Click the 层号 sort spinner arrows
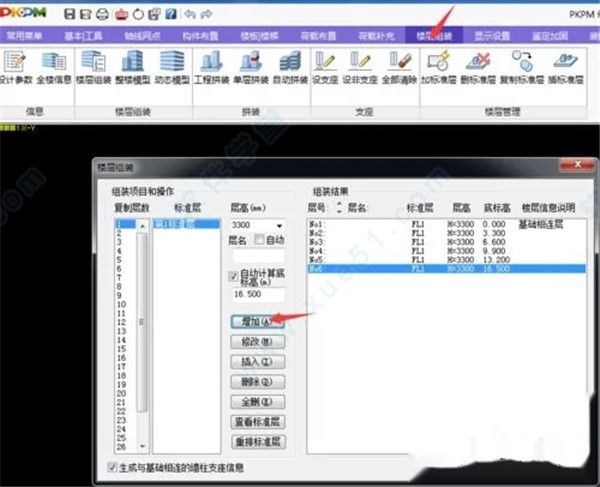This screenshot has height=487, width=600. [339, 207]
